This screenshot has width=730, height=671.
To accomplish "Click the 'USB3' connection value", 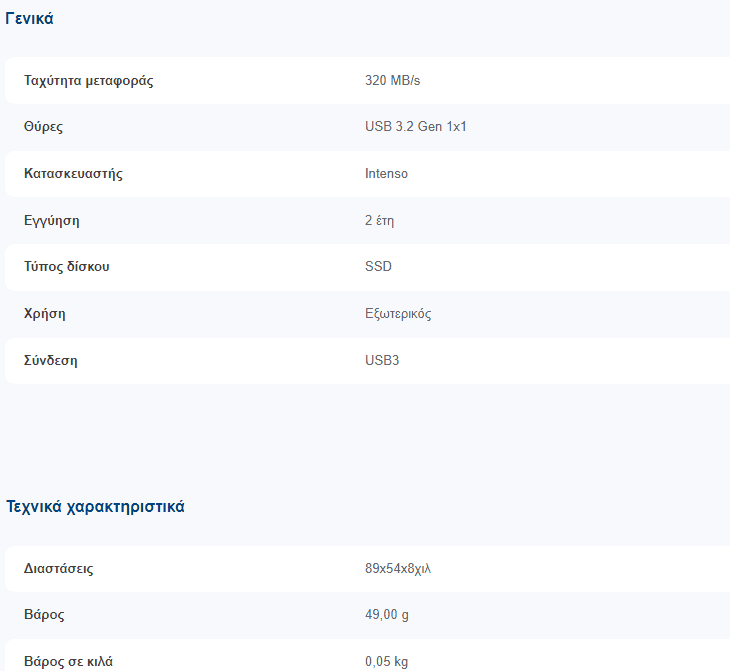I will click(x=382, y=360).
